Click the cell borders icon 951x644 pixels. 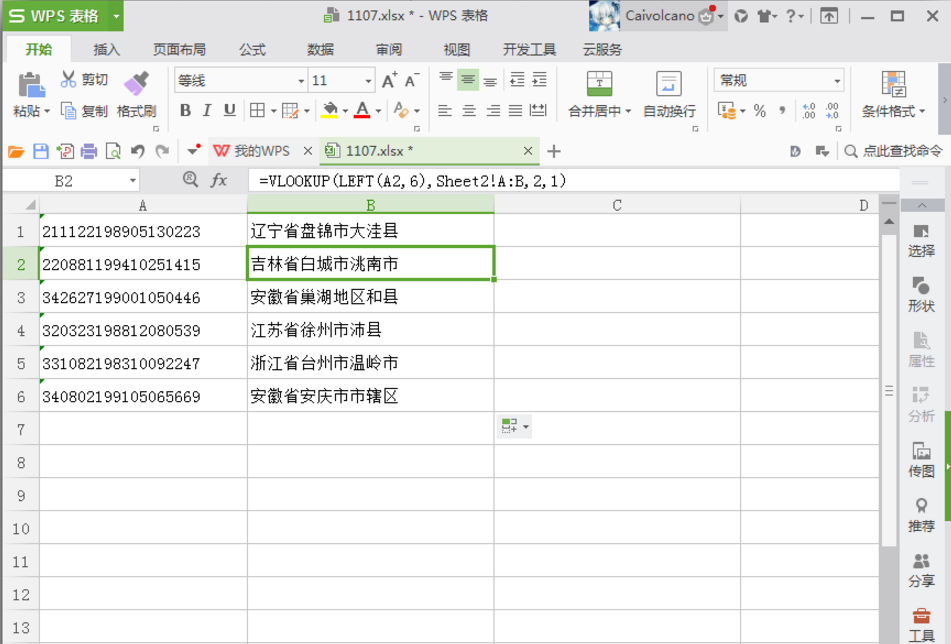pos(257,110)
